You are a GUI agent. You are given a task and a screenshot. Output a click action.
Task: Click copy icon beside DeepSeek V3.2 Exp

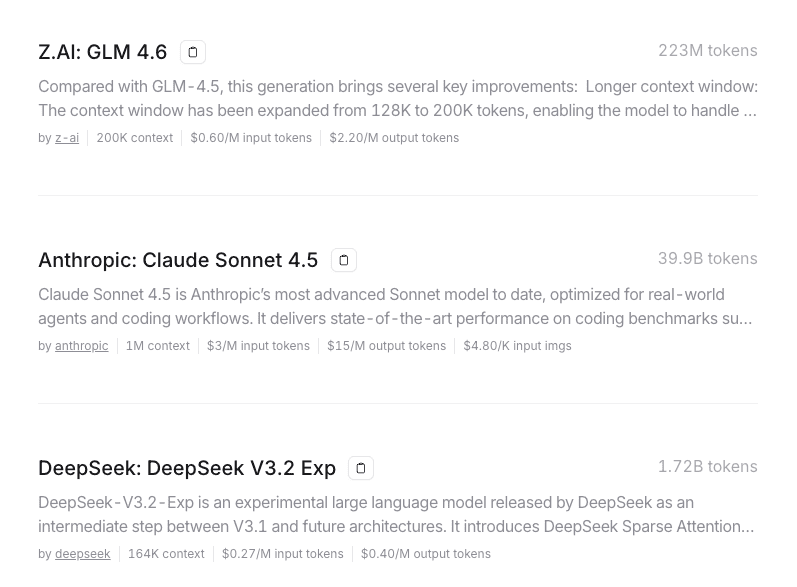point(361,468)
